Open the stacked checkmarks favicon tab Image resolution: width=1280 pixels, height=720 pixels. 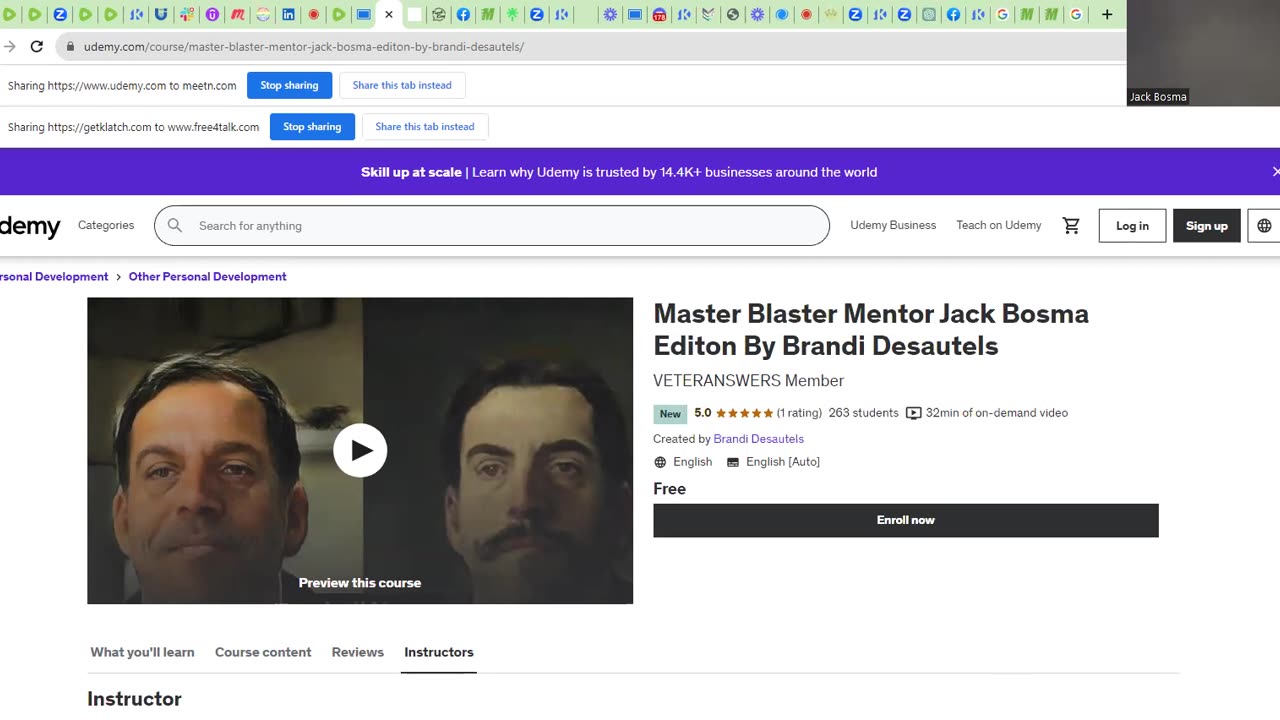[x=708, y=15]
